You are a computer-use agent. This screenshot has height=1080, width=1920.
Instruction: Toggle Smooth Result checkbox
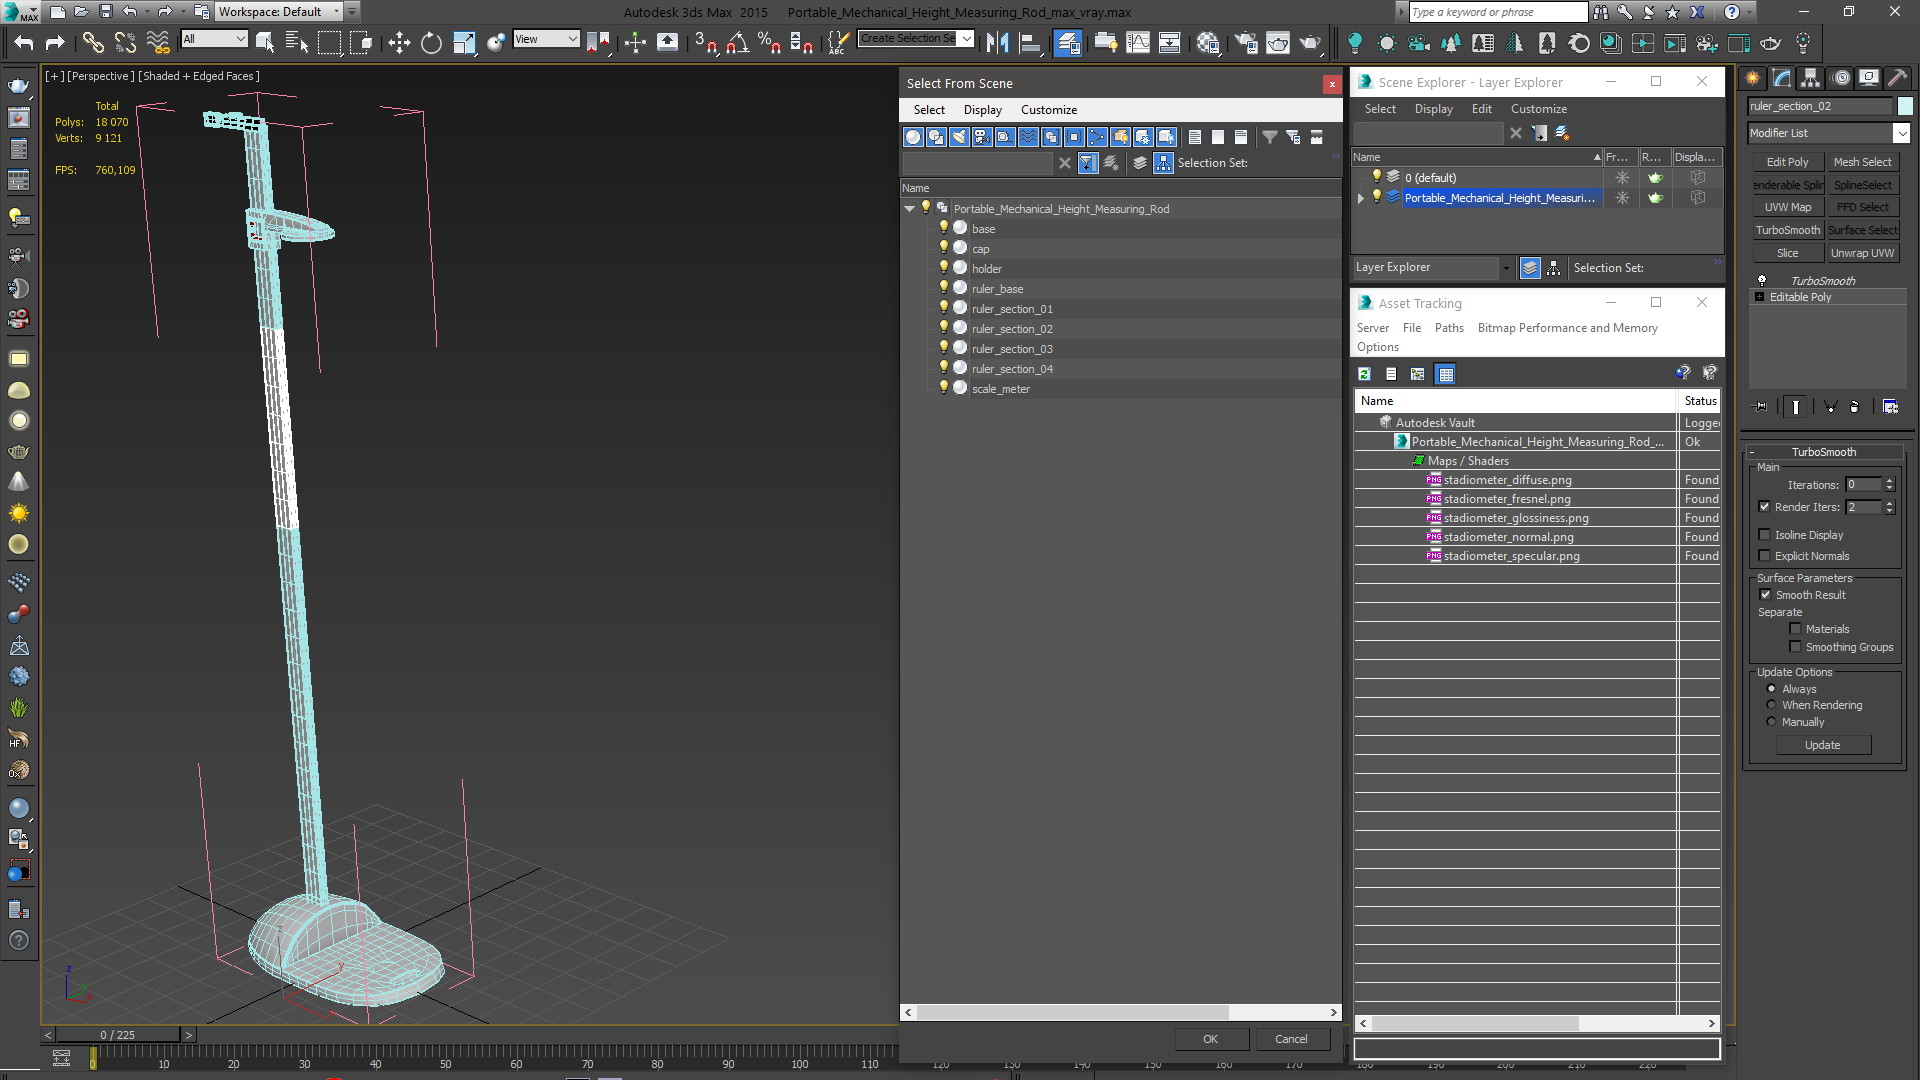point(1766,595)
